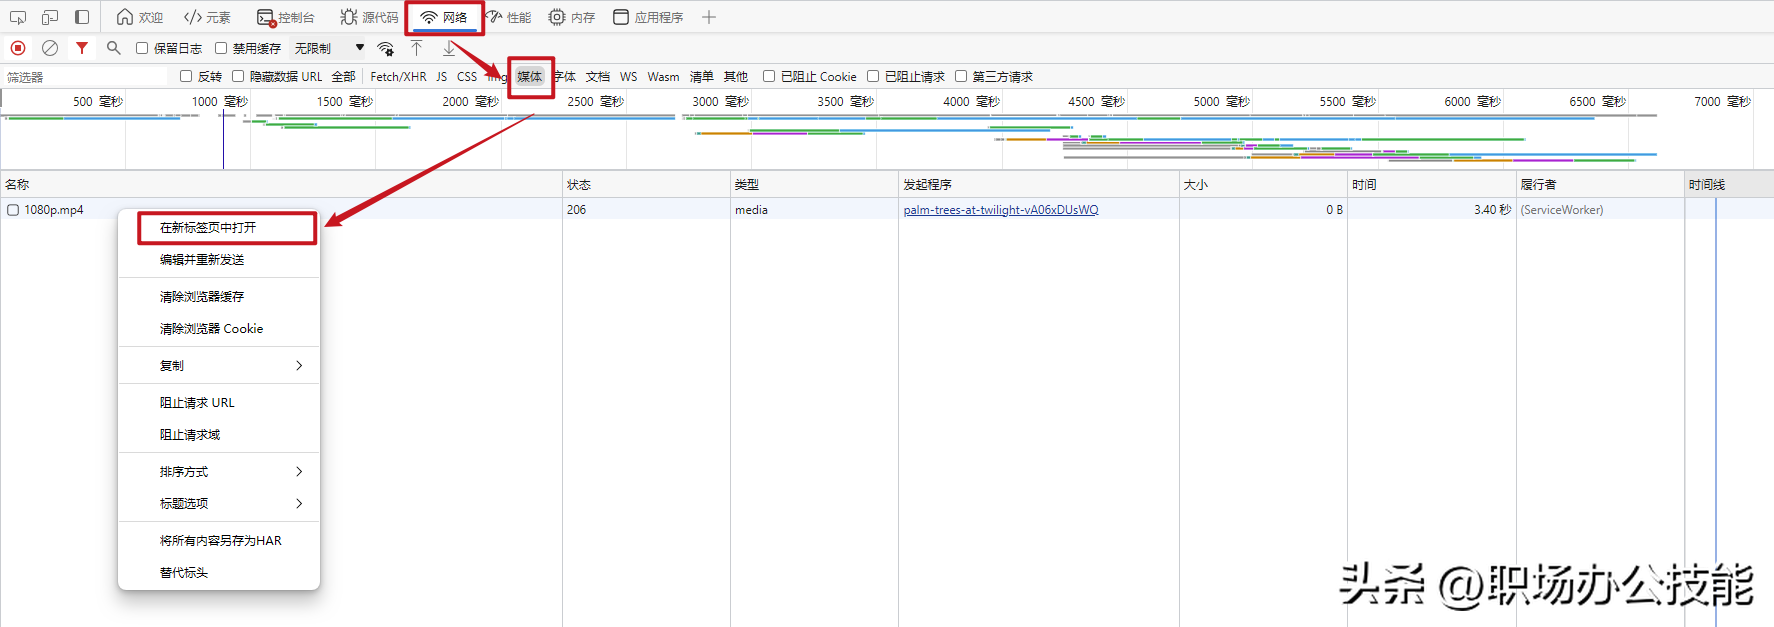Viewport: 1774px width, 627px height.
Task: Click the export HAR download arrow icon
Action: [x=449, y=48]
